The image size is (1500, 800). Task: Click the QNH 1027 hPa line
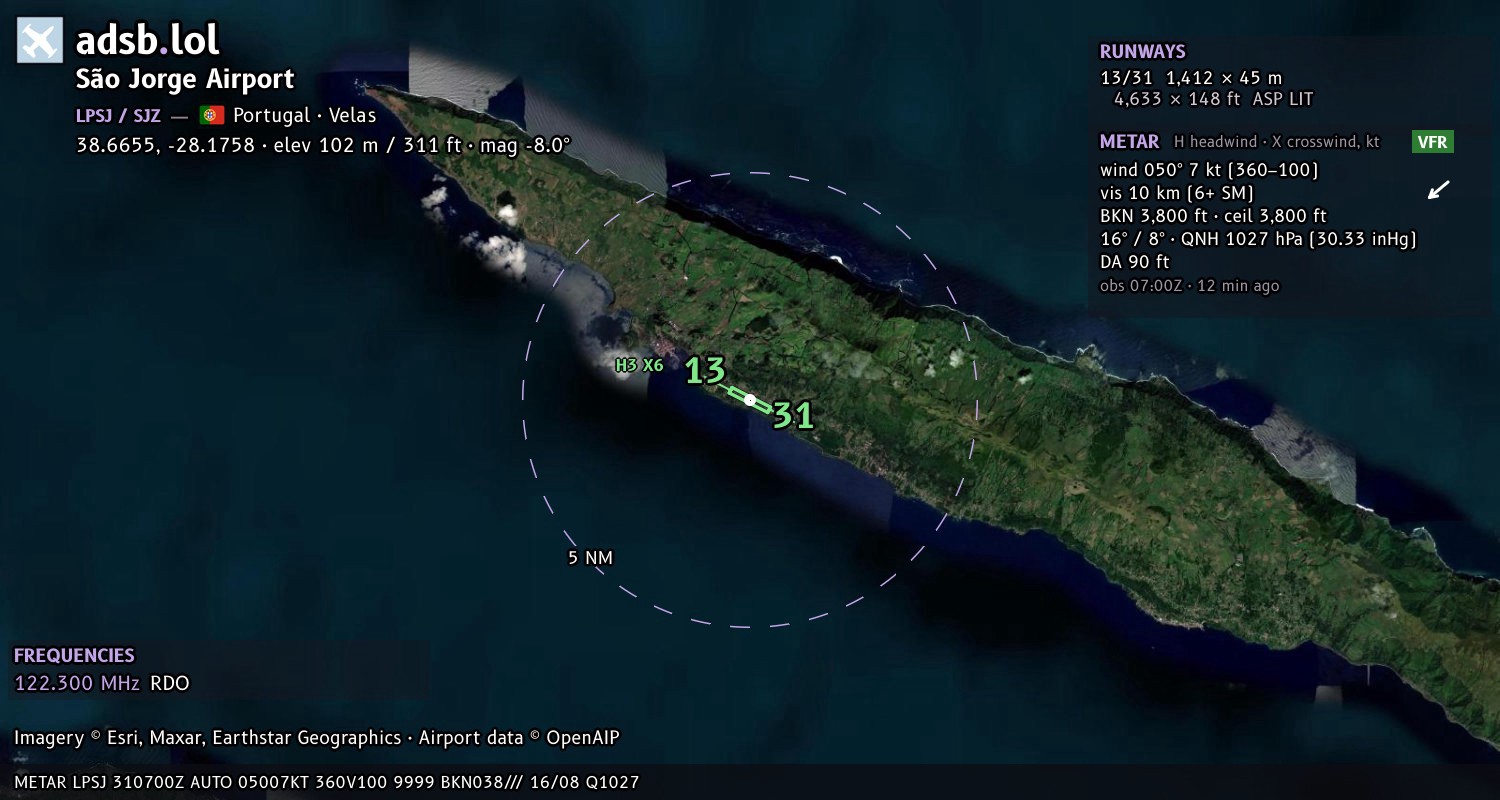[1259, 239]
